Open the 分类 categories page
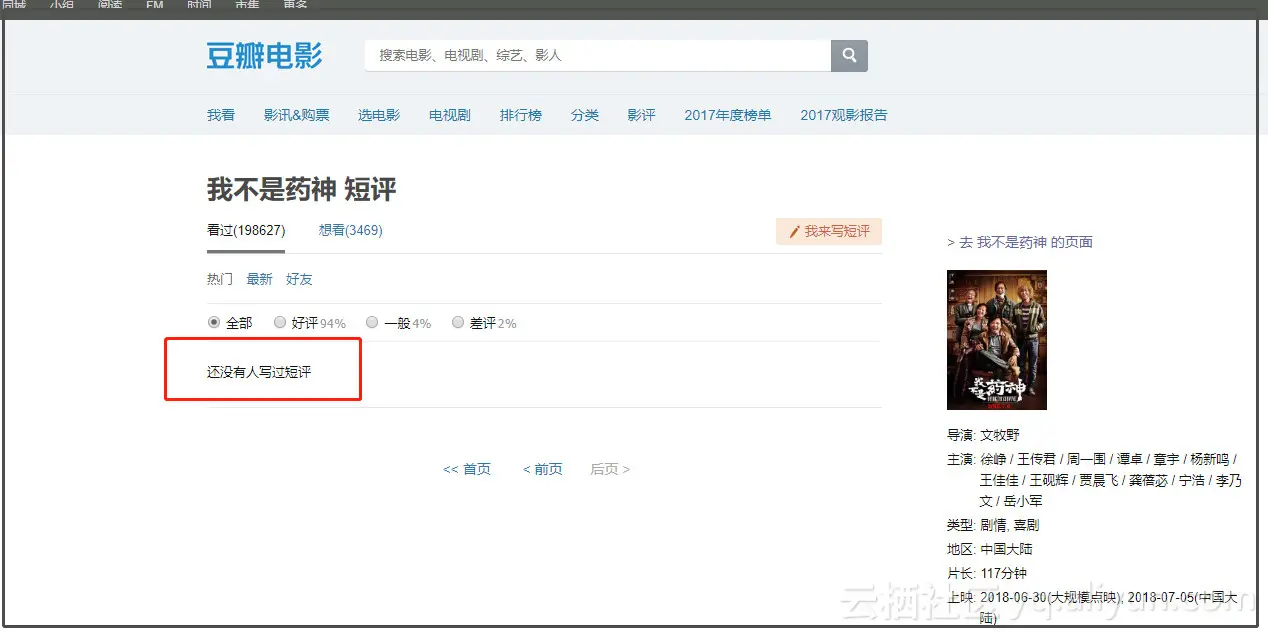This screenshot has width=1268, height=632. (585, 115)
